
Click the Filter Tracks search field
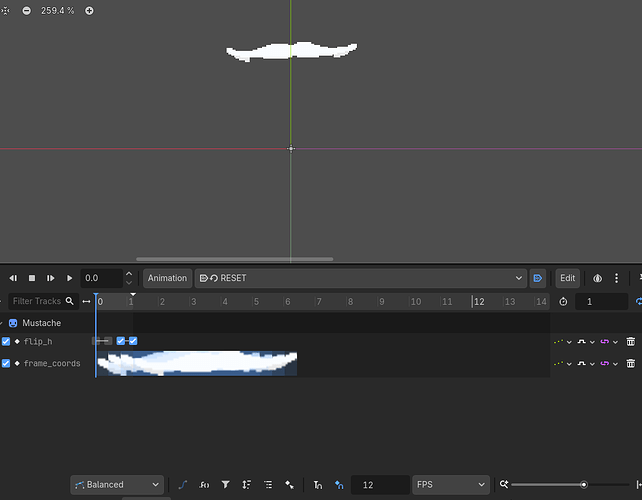point(43,301)
